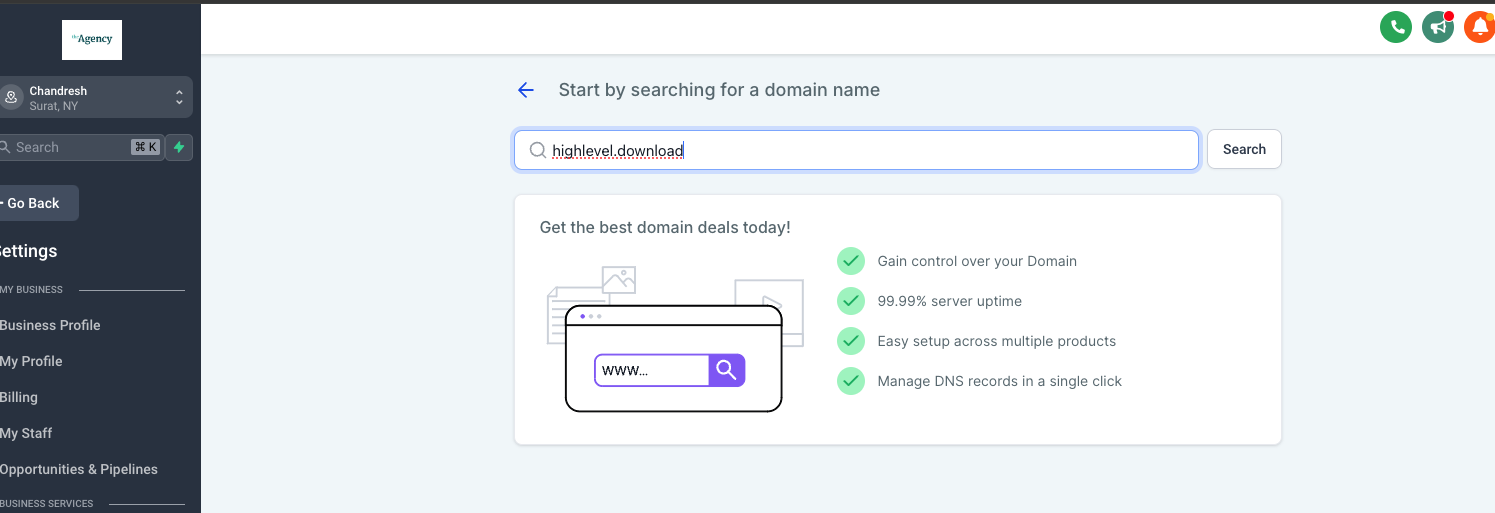Open My Staff settings

(26, 433)
